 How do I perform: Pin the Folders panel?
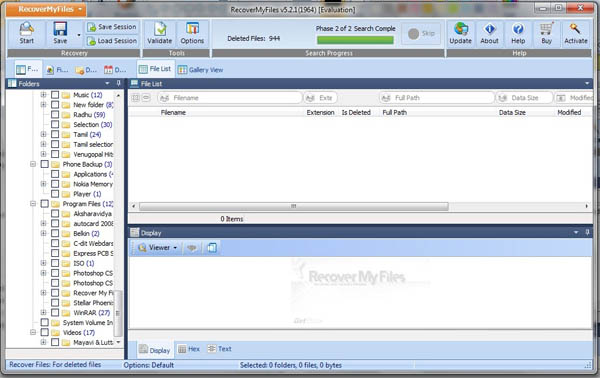coord(119,83)
